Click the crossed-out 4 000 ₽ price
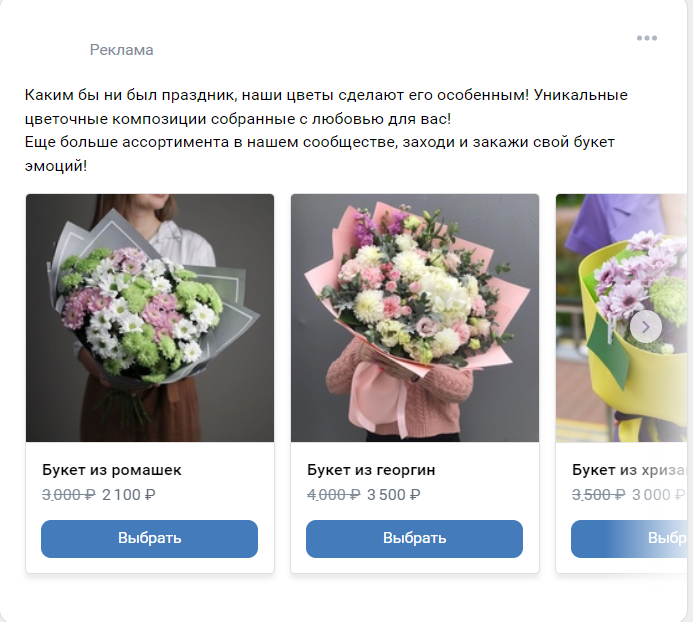The width and height of the screenshot is (693, 622). coord(332,494)
